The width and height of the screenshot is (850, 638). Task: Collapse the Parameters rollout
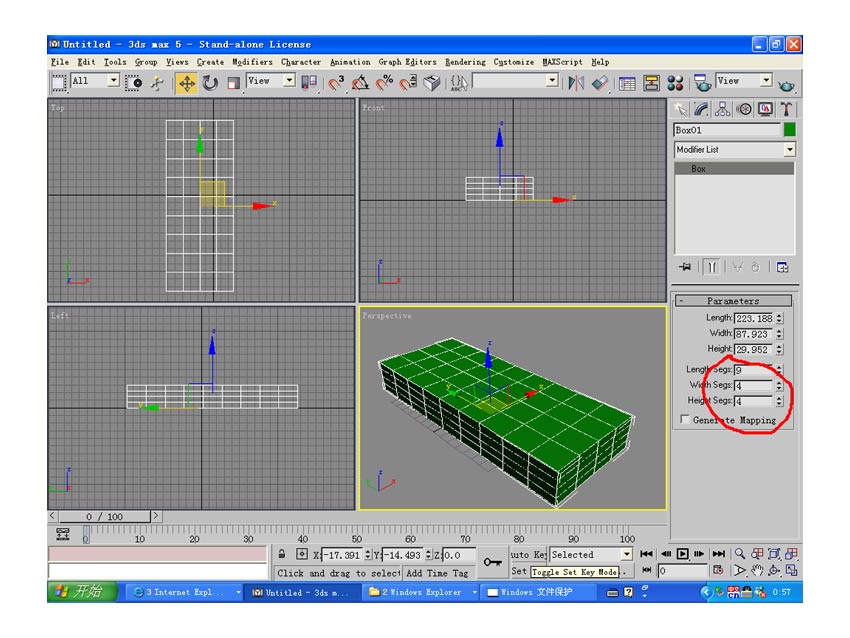click(x=733, y=301)
